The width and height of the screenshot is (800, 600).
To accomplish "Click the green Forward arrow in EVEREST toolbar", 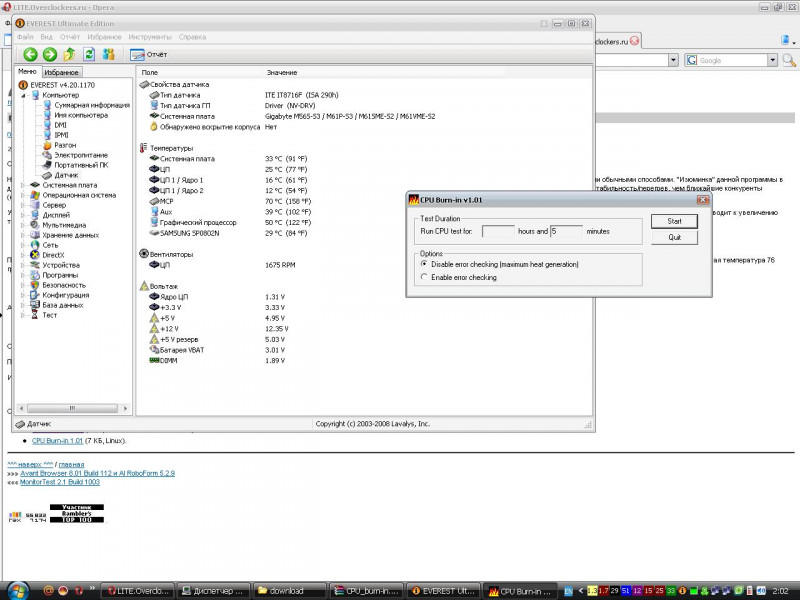I will click(x=49, y=54).
